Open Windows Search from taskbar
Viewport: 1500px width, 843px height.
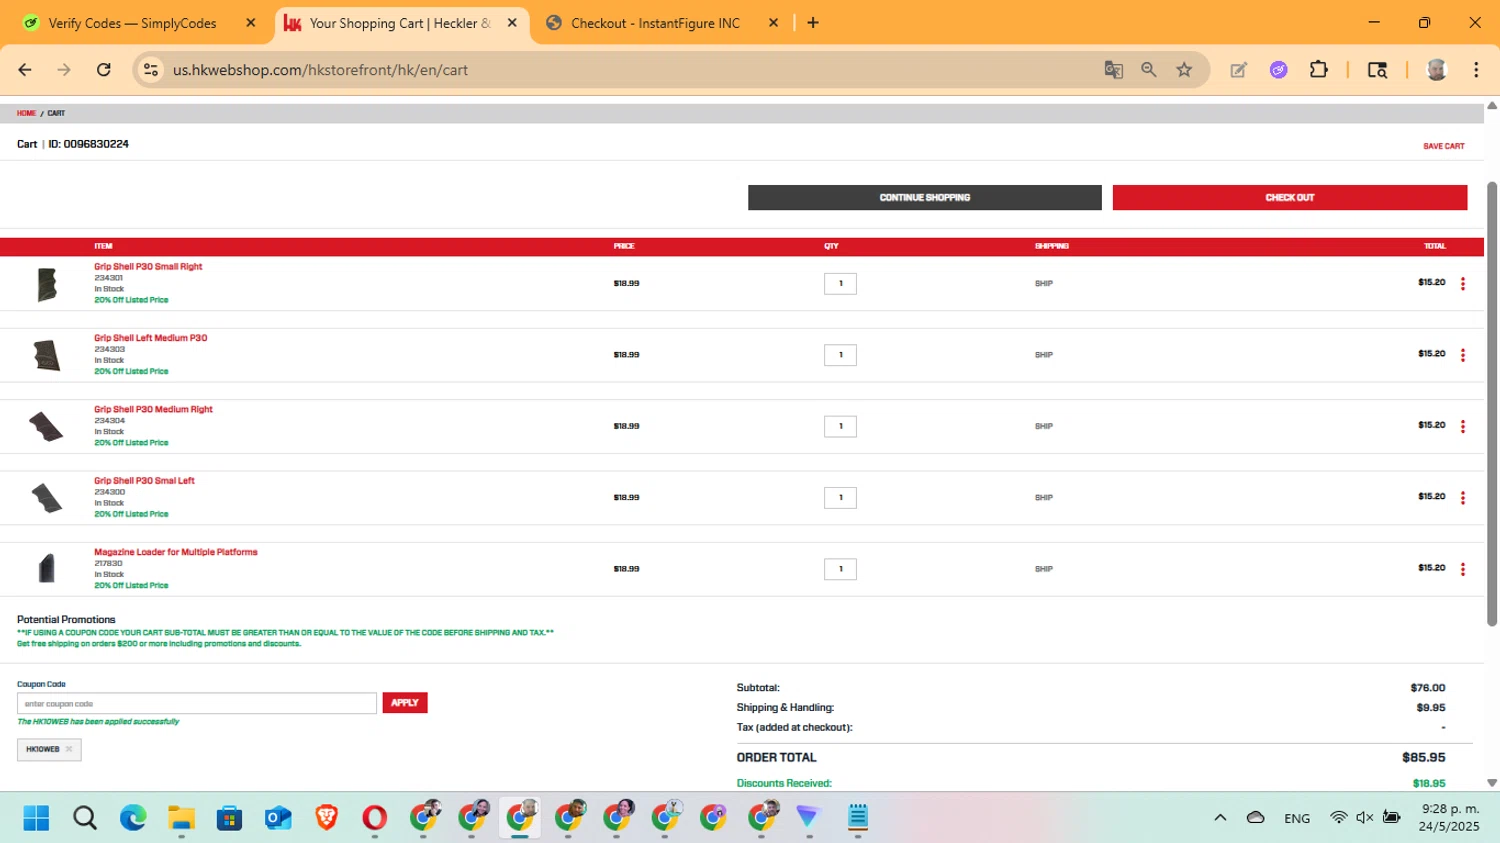pyautogui.click(x=85, y=818)
